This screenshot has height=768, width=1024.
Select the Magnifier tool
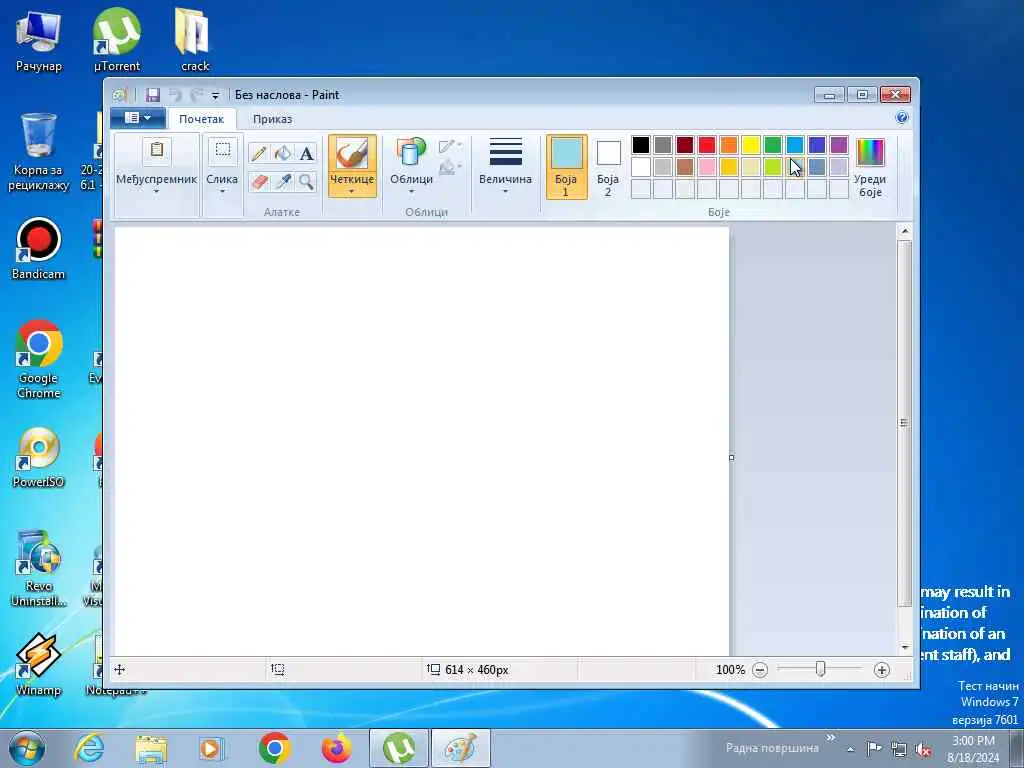(x=306, y=182)
